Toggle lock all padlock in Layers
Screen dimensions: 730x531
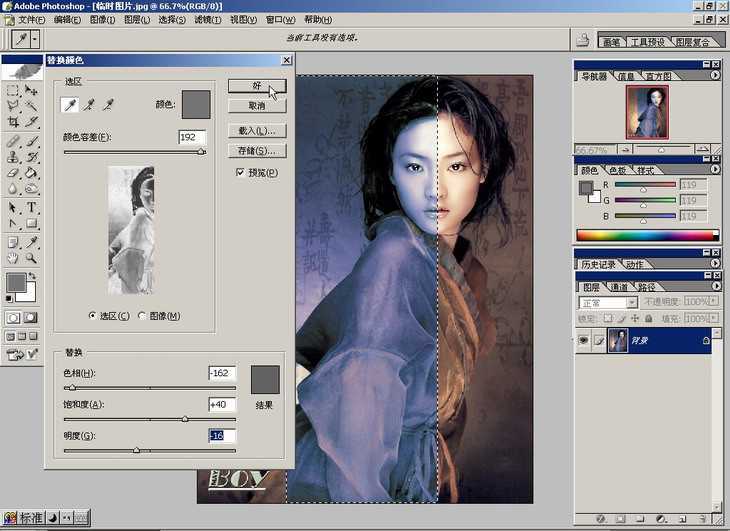[648, 318]
